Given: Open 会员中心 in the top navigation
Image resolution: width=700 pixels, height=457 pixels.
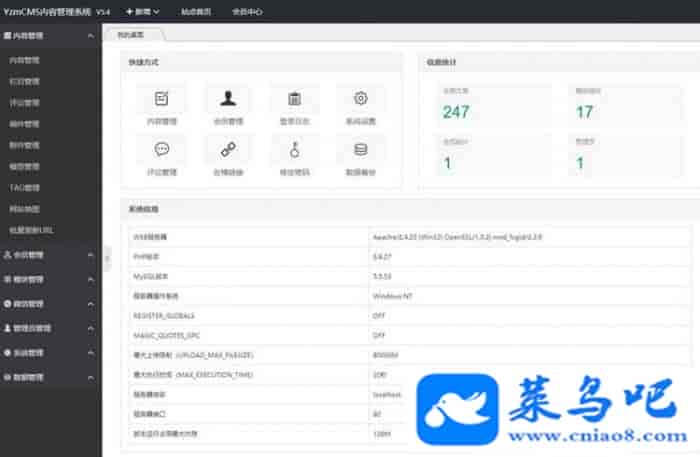Looking at the screenshot, I should pos(247,12).
